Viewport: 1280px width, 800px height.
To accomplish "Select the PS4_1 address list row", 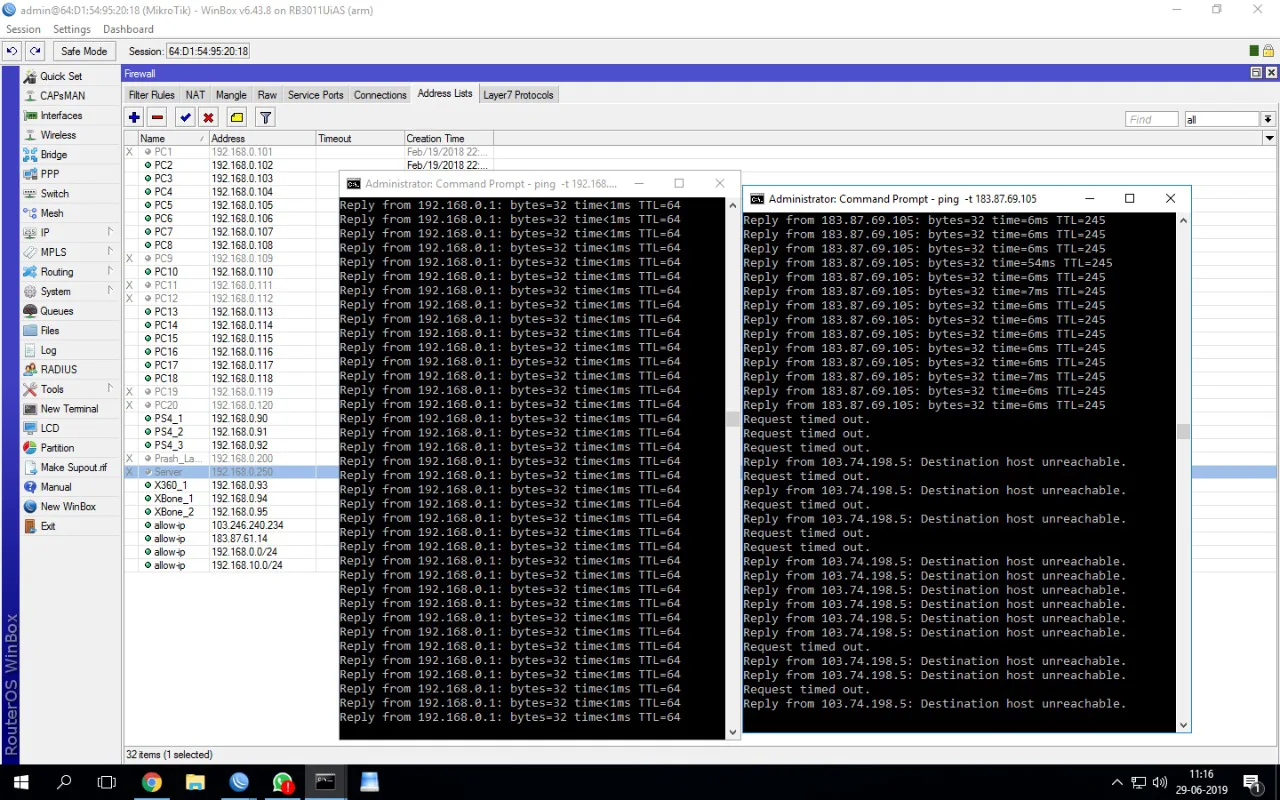I will [x=231, y=418].
